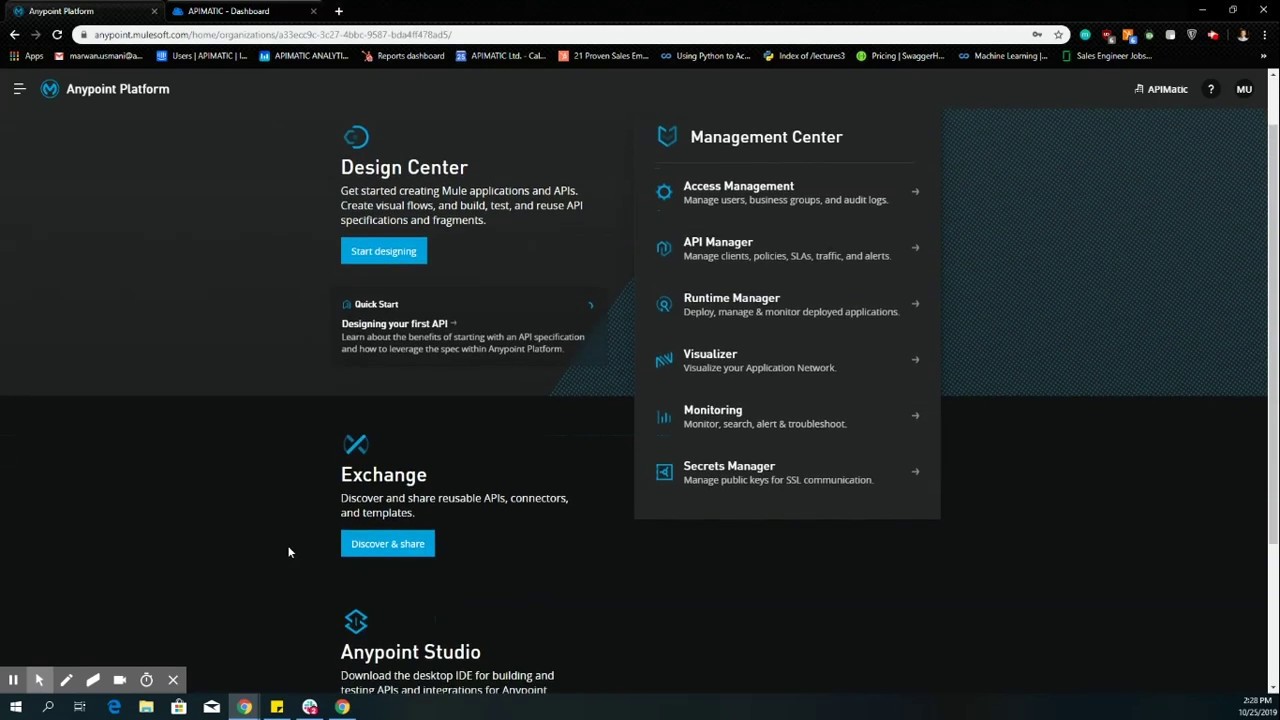Select the recorder eraser tool

[93, 680]
